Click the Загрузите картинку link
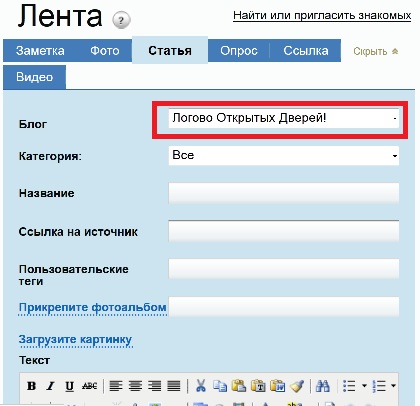The height and width of the screenshot is (406, 420). (x=75, y=339)
